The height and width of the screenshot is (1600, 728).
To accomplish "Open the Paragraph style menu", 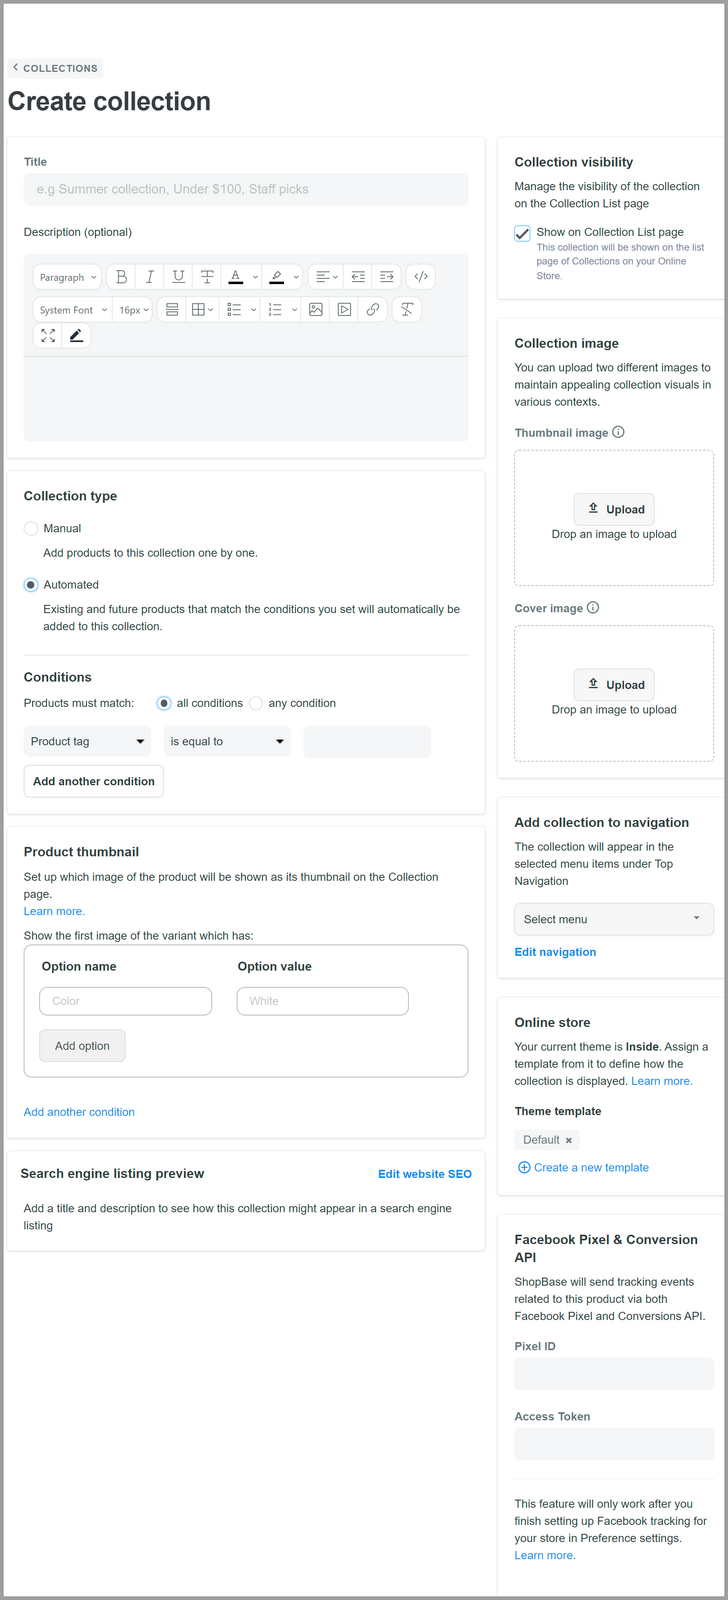I will [68, 277].
